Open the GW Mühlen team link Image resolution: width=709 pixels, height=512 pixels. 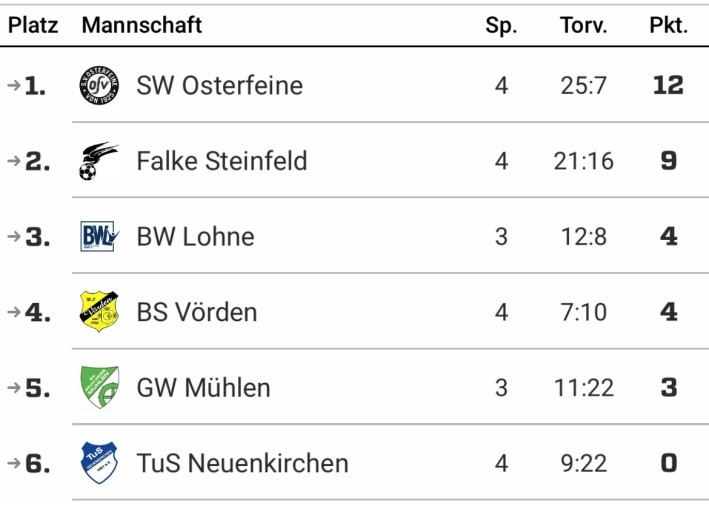[x=203, y=387]
